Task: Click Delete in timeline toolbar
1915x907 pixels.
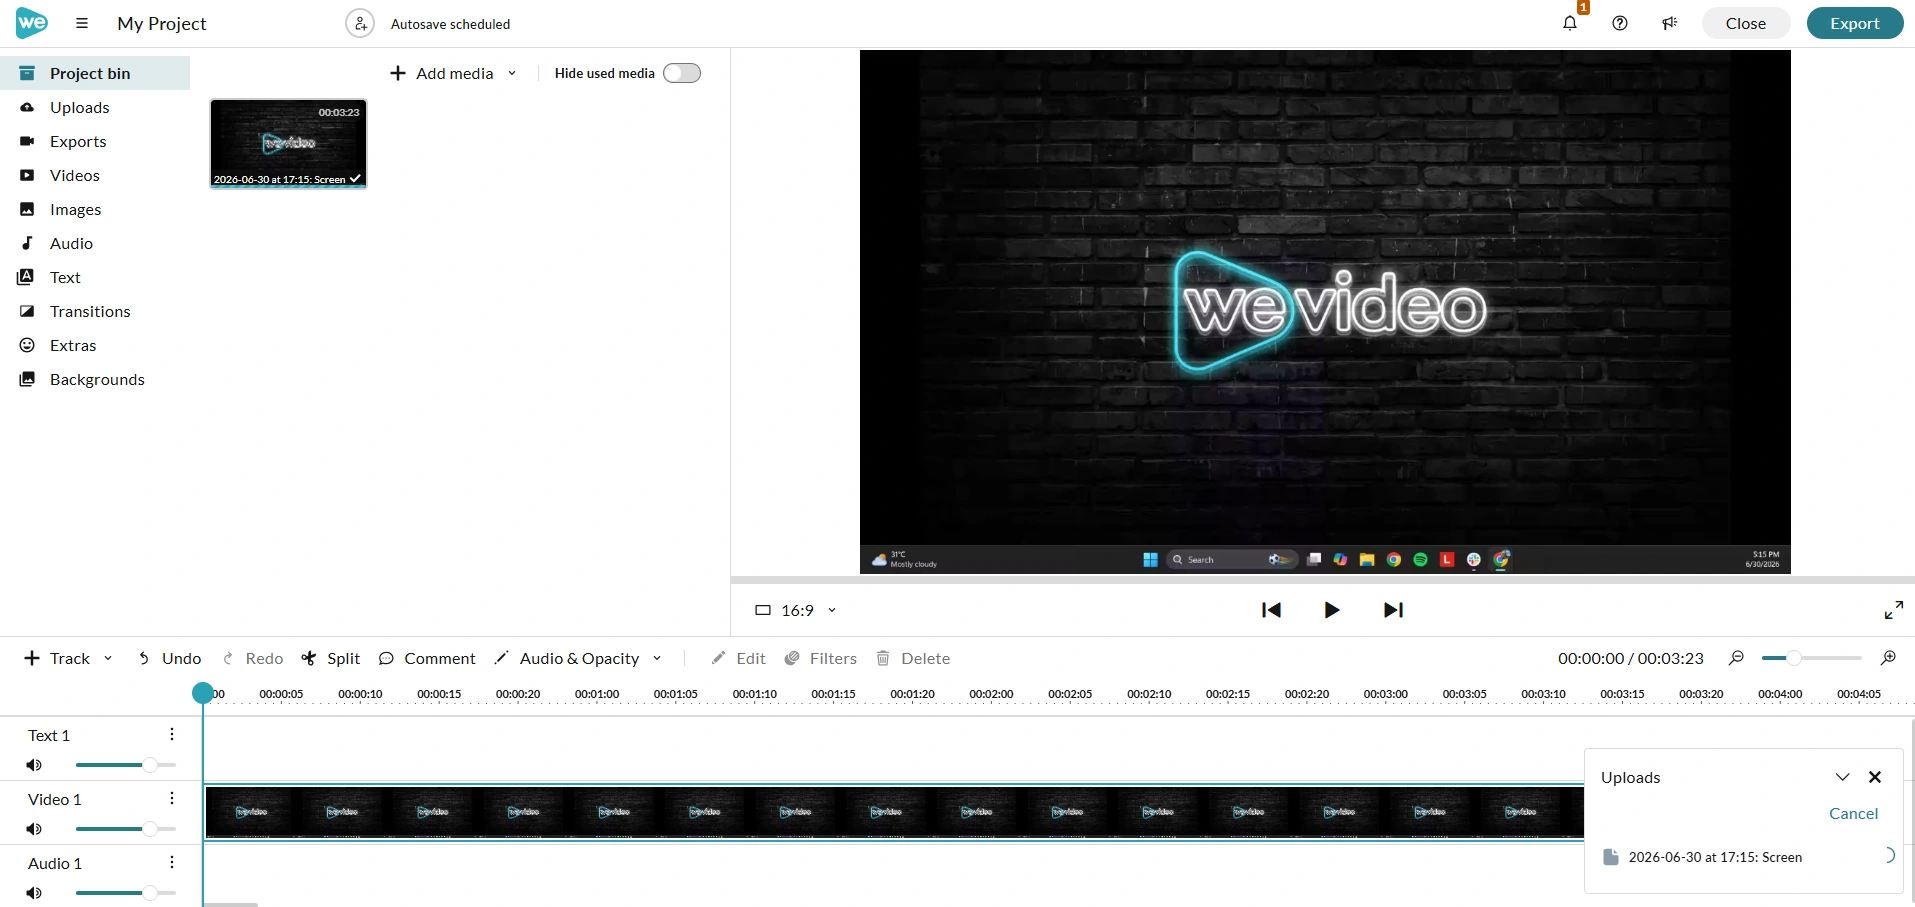Action: 913,658
